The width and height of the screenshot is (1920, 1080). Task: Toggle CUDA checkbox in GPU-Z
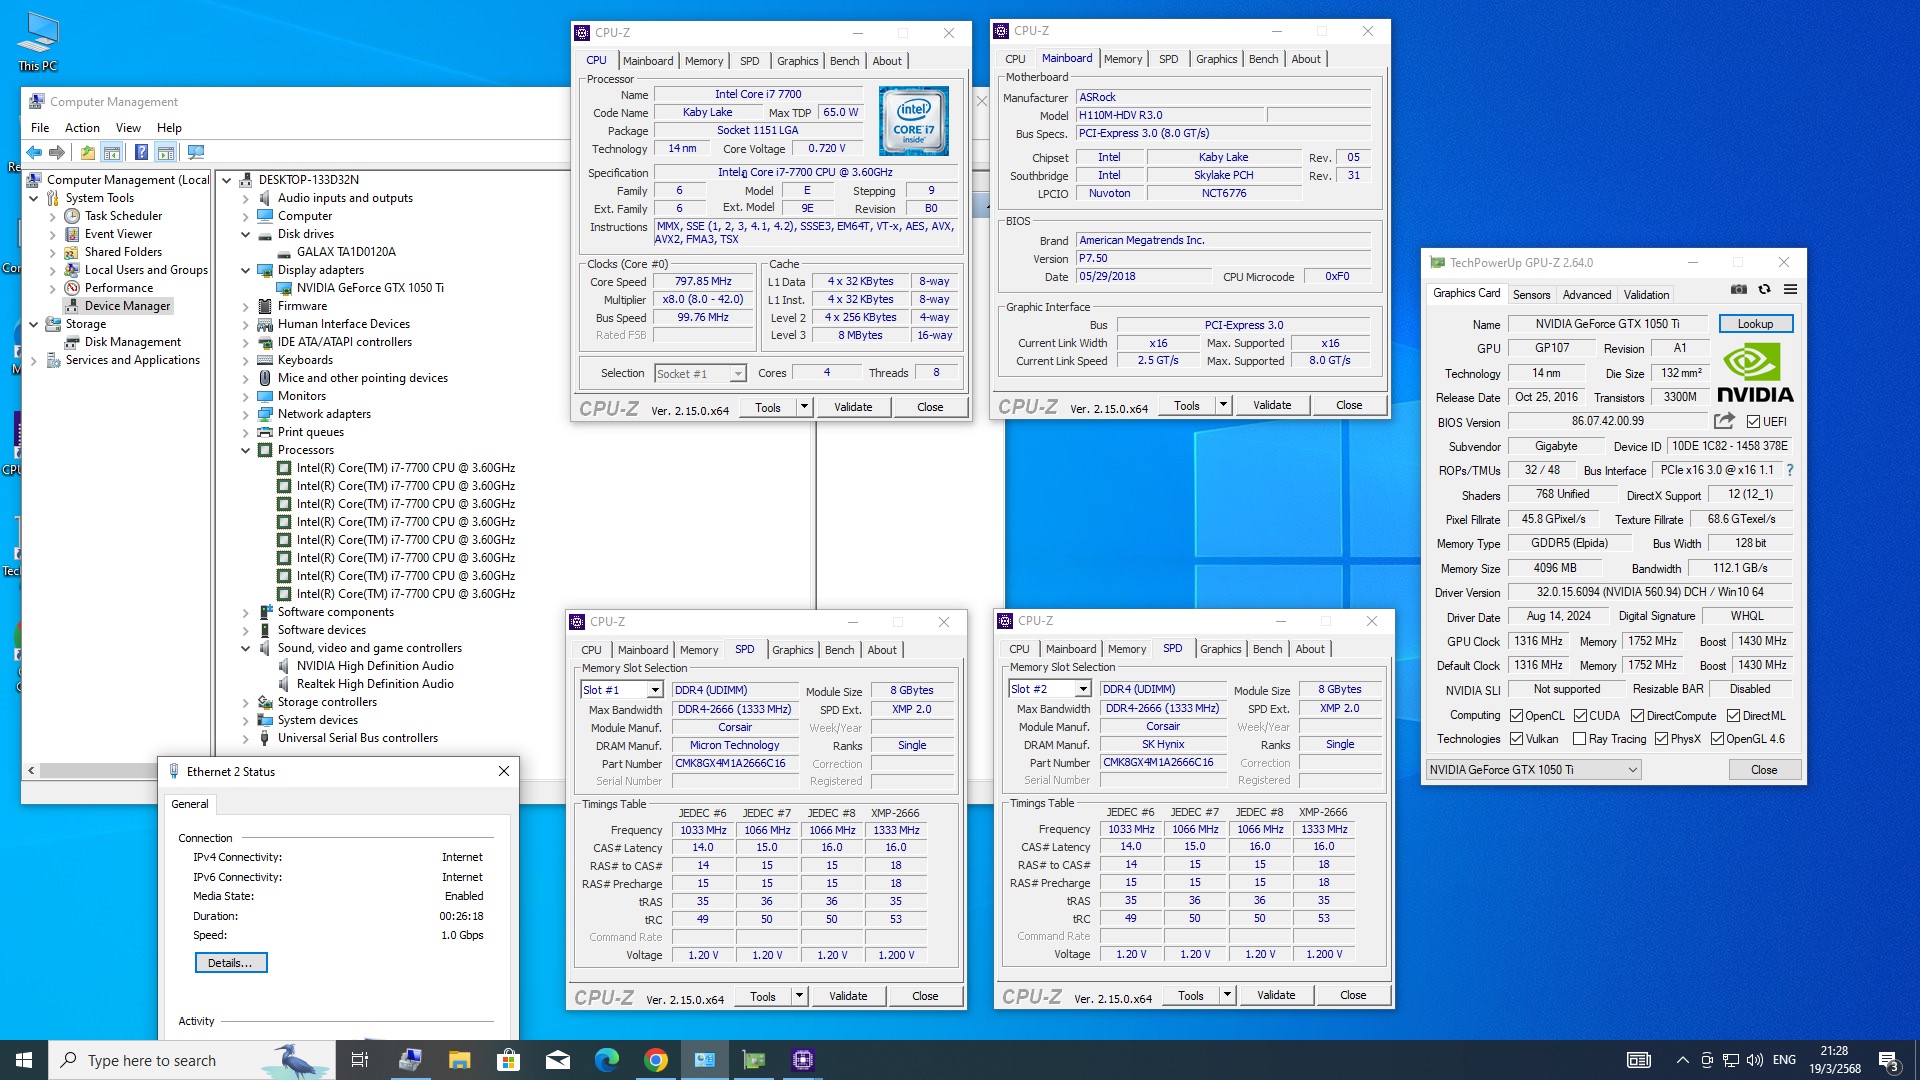coord(1580,716)
